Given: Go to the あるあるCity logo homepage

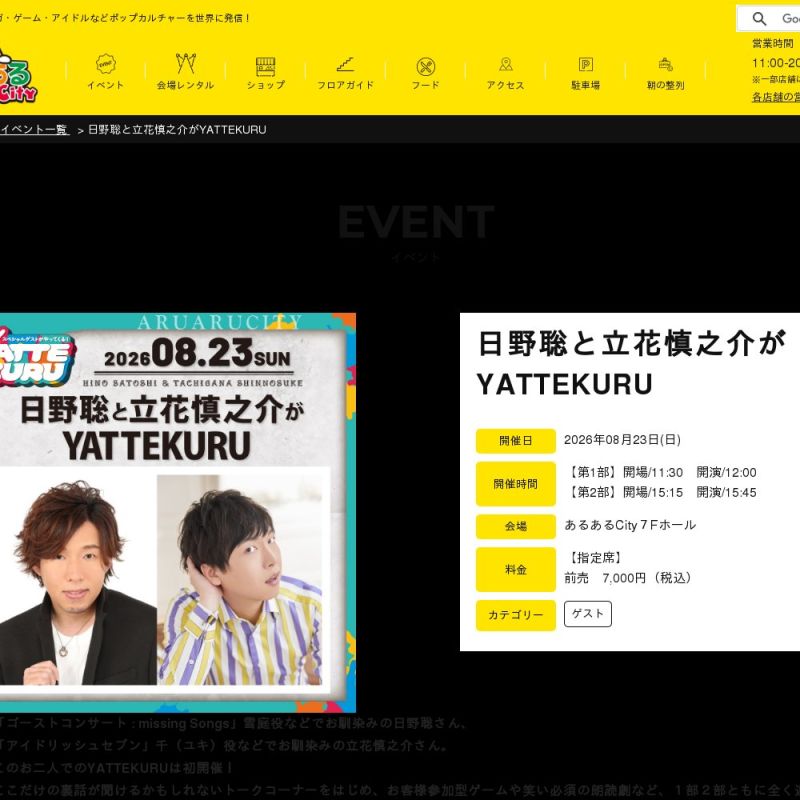Looking at the screenshot, I should (17, 77).
